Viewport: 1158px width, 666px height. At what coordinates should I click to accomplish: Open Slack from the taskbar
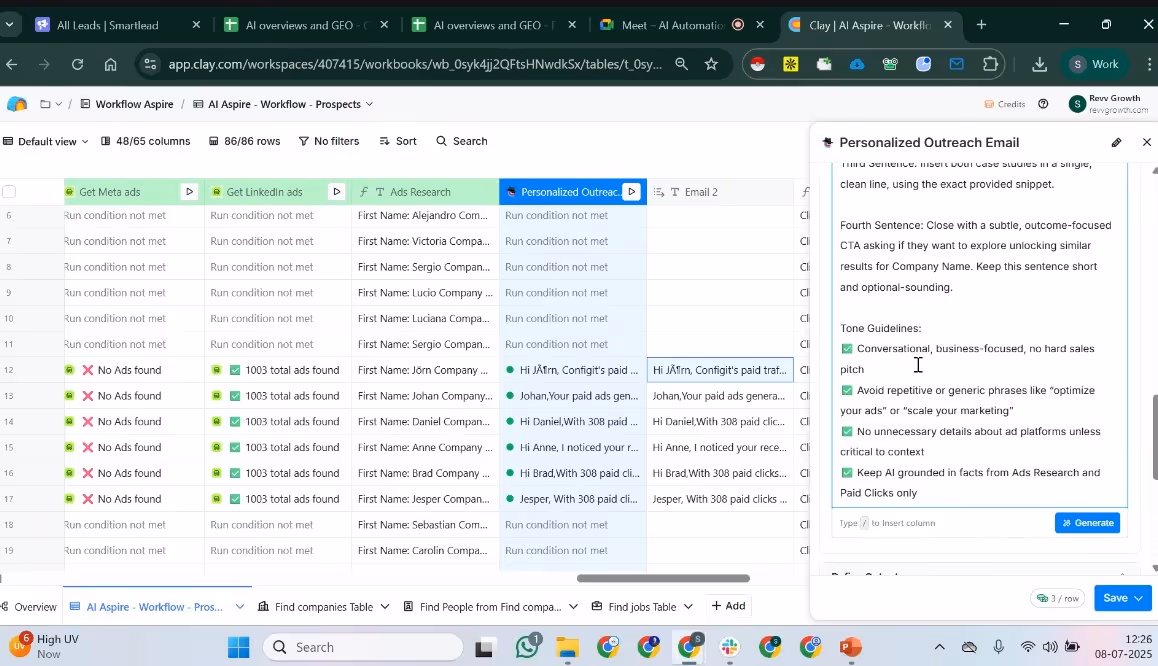point(730,647)
